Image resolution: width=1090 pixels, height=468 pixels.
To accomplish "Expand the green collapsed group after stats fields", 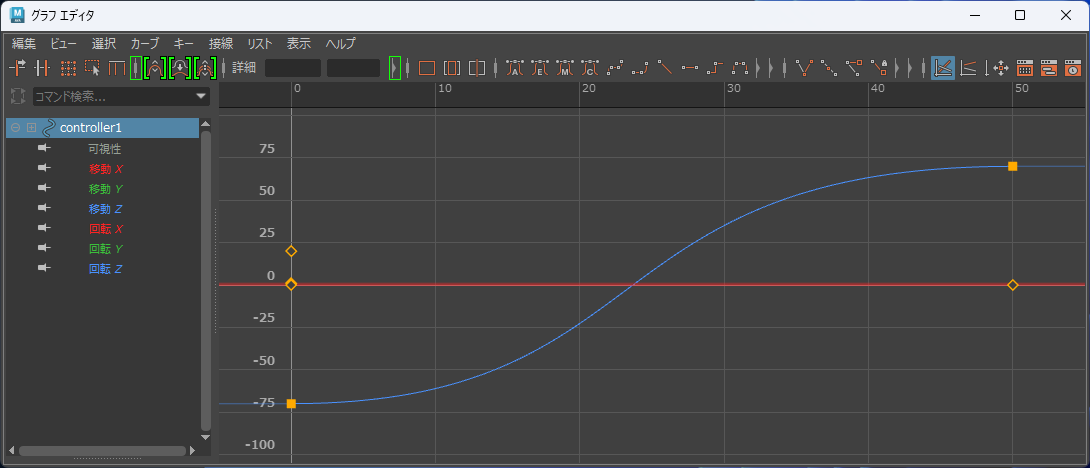I will coord(395,68).
